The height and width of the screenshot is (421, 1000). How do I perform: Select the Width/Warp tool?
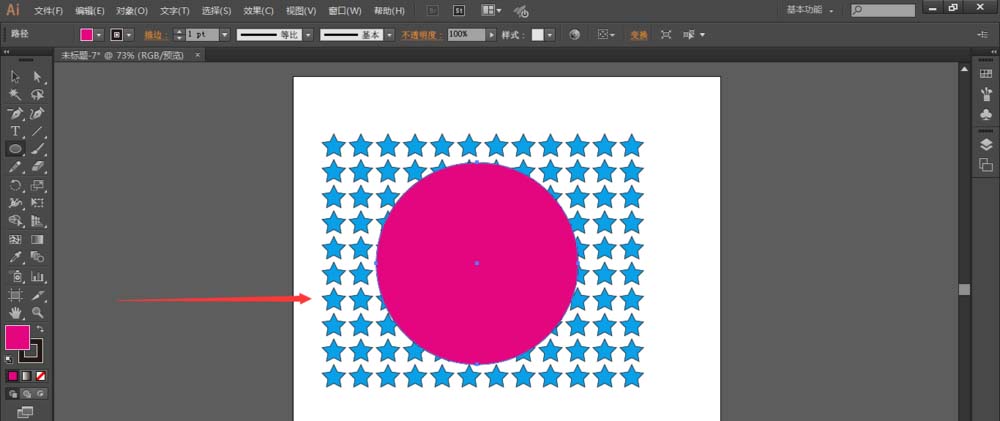(x=16, y=203)
